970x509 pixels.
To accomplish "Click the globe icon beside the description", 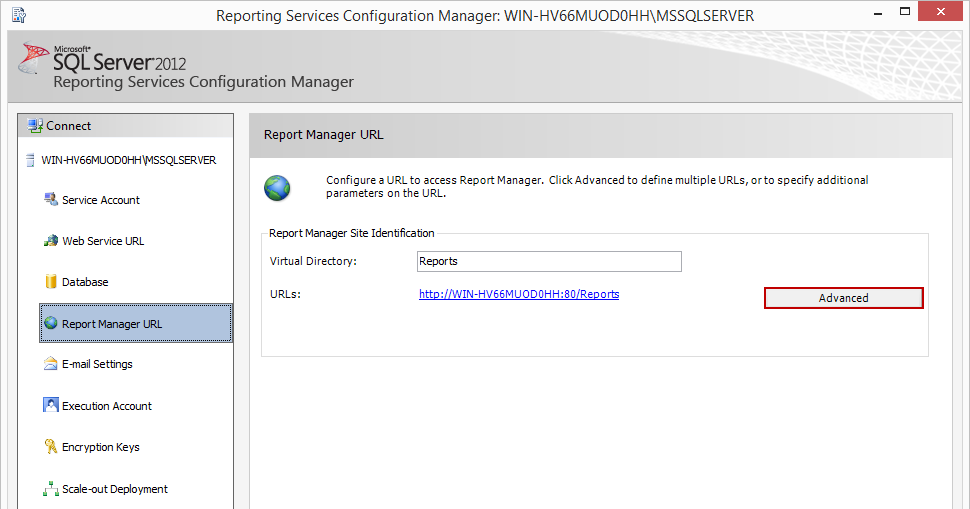I will point(277,187).
